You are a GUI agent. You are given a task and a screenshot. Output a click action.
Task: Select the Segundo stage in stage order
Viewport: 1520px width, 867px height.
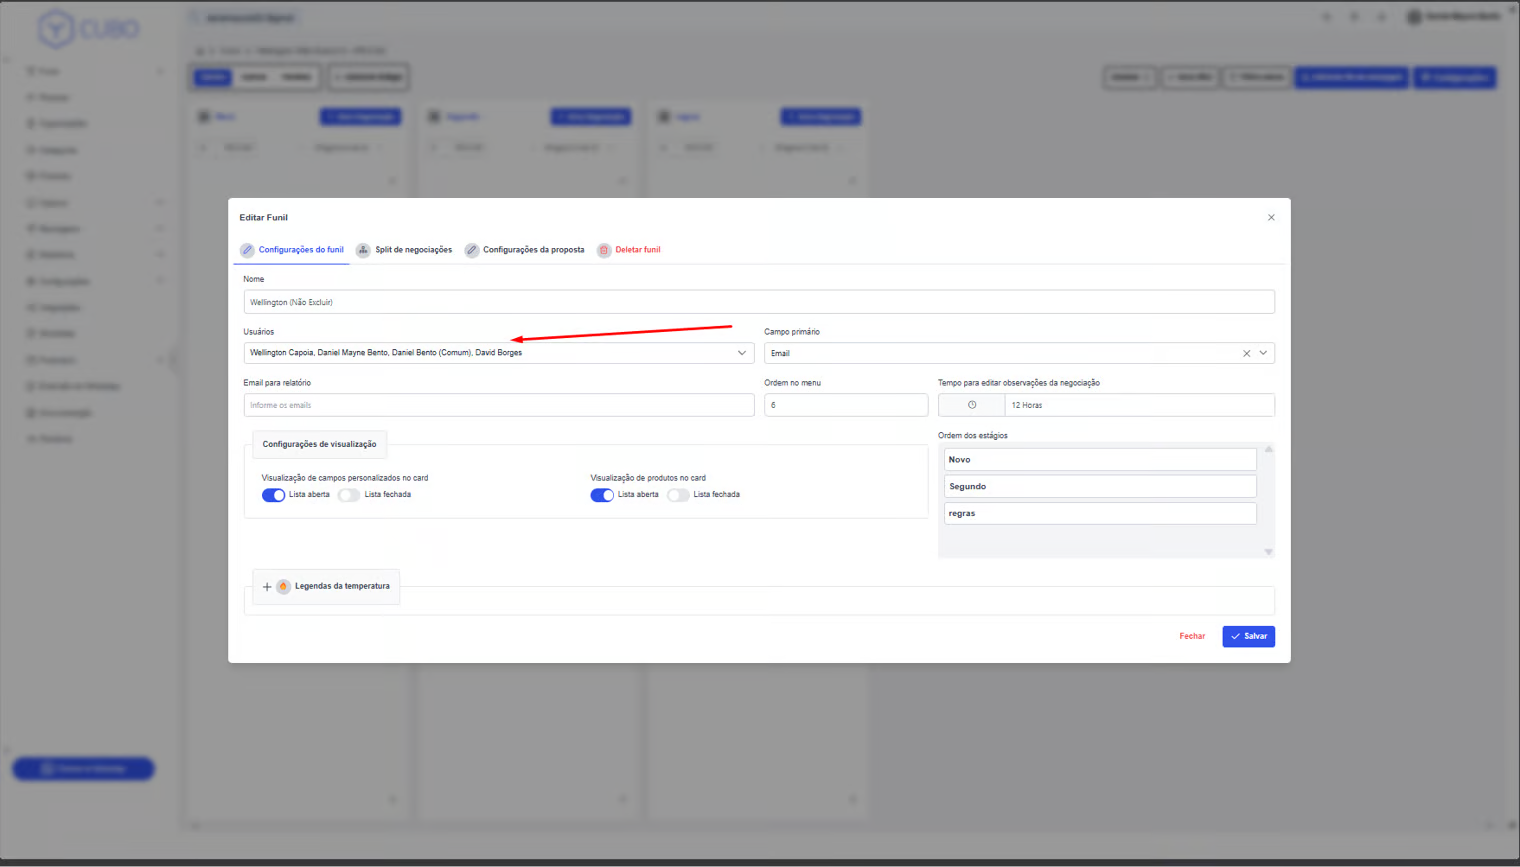click(x=1100, y=486)
